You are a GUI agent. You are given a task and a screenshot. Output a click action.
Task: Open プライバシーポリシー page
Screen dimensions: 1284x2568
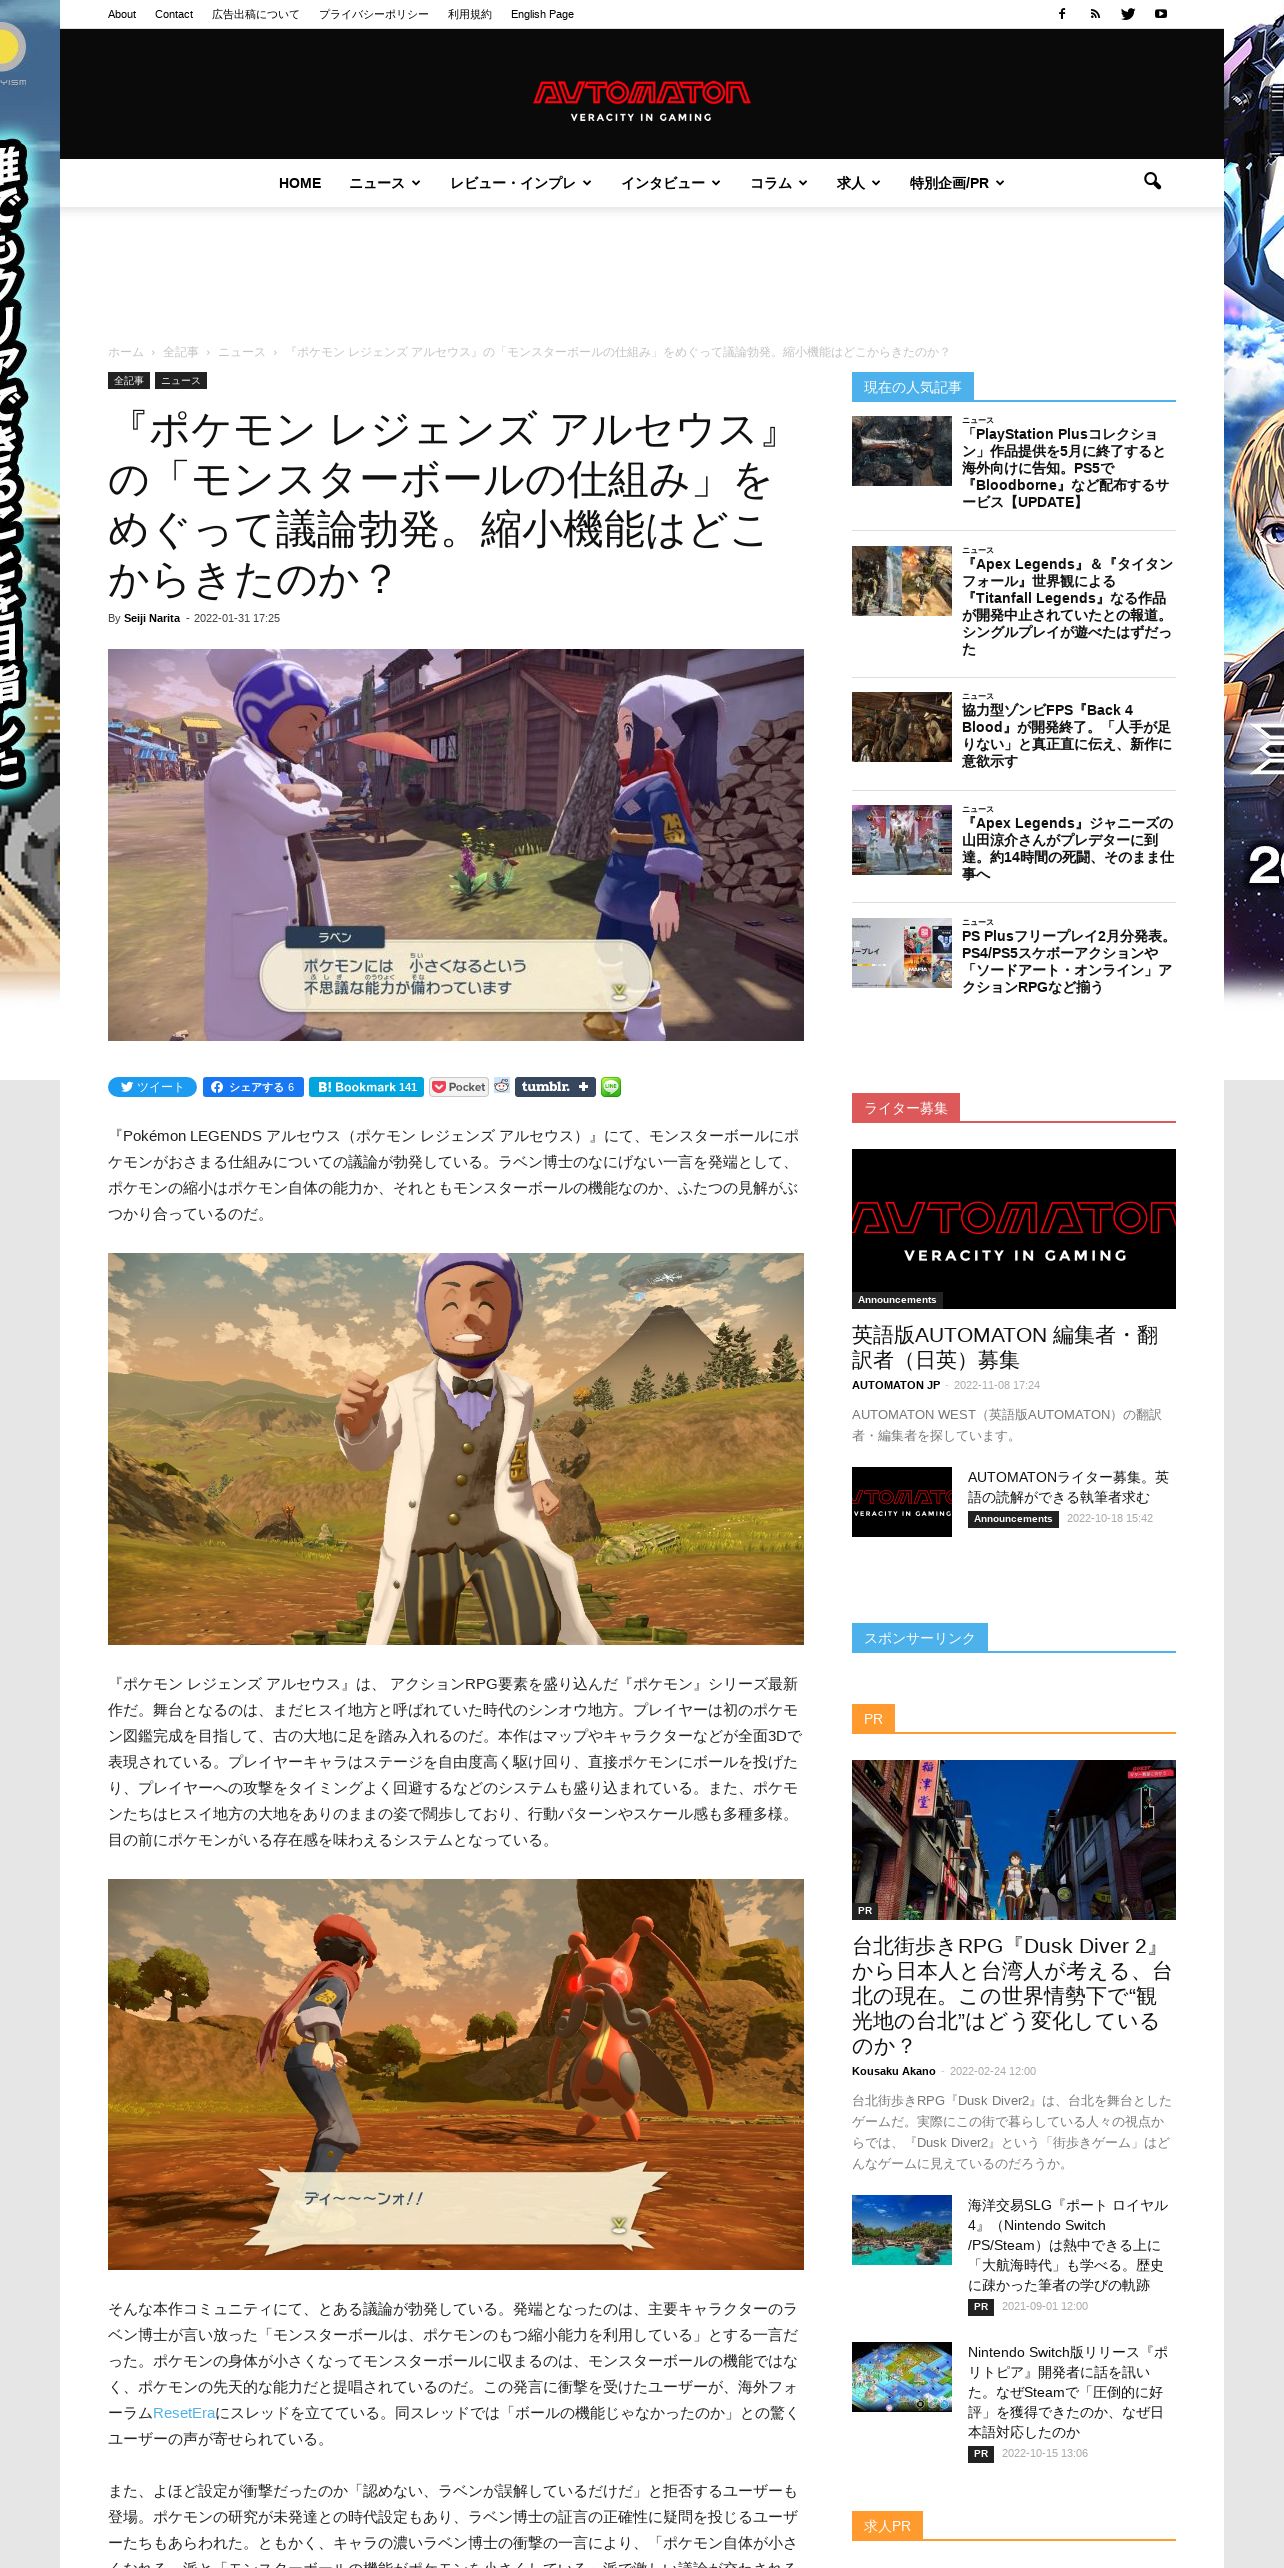coord(373,14)
